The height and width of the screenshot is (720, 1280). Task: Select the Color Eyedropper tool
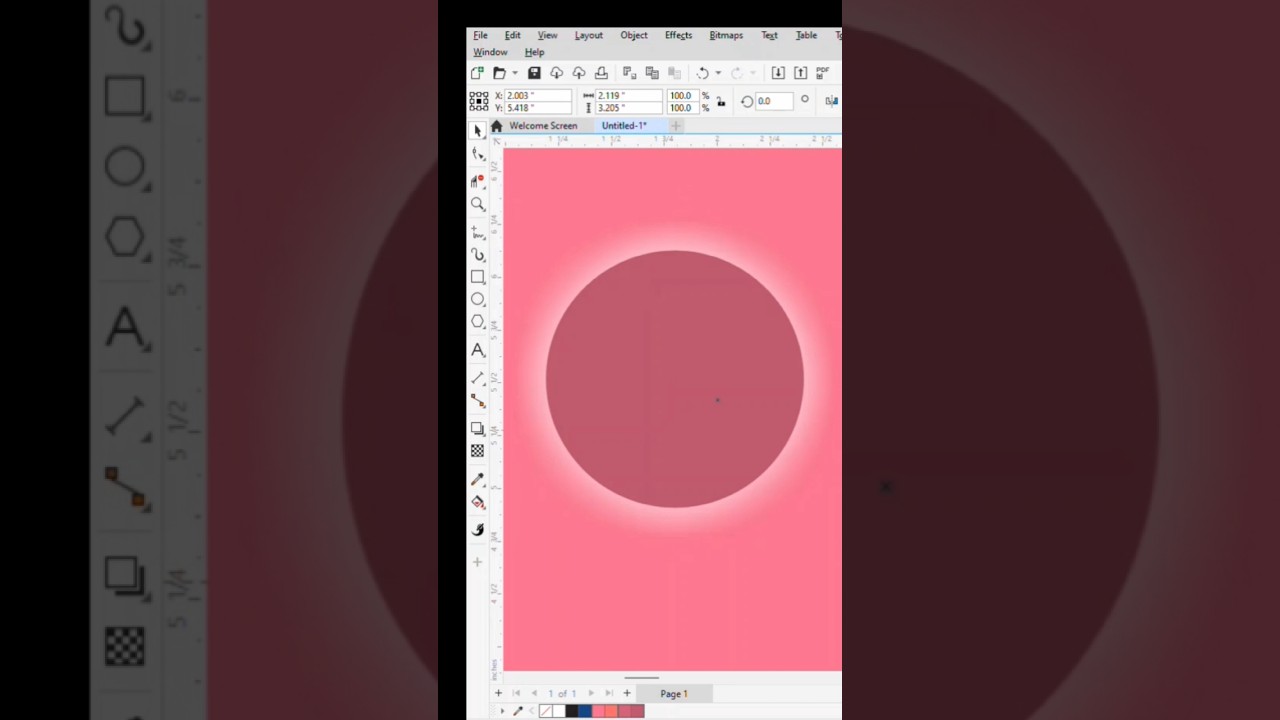point(478,479)
